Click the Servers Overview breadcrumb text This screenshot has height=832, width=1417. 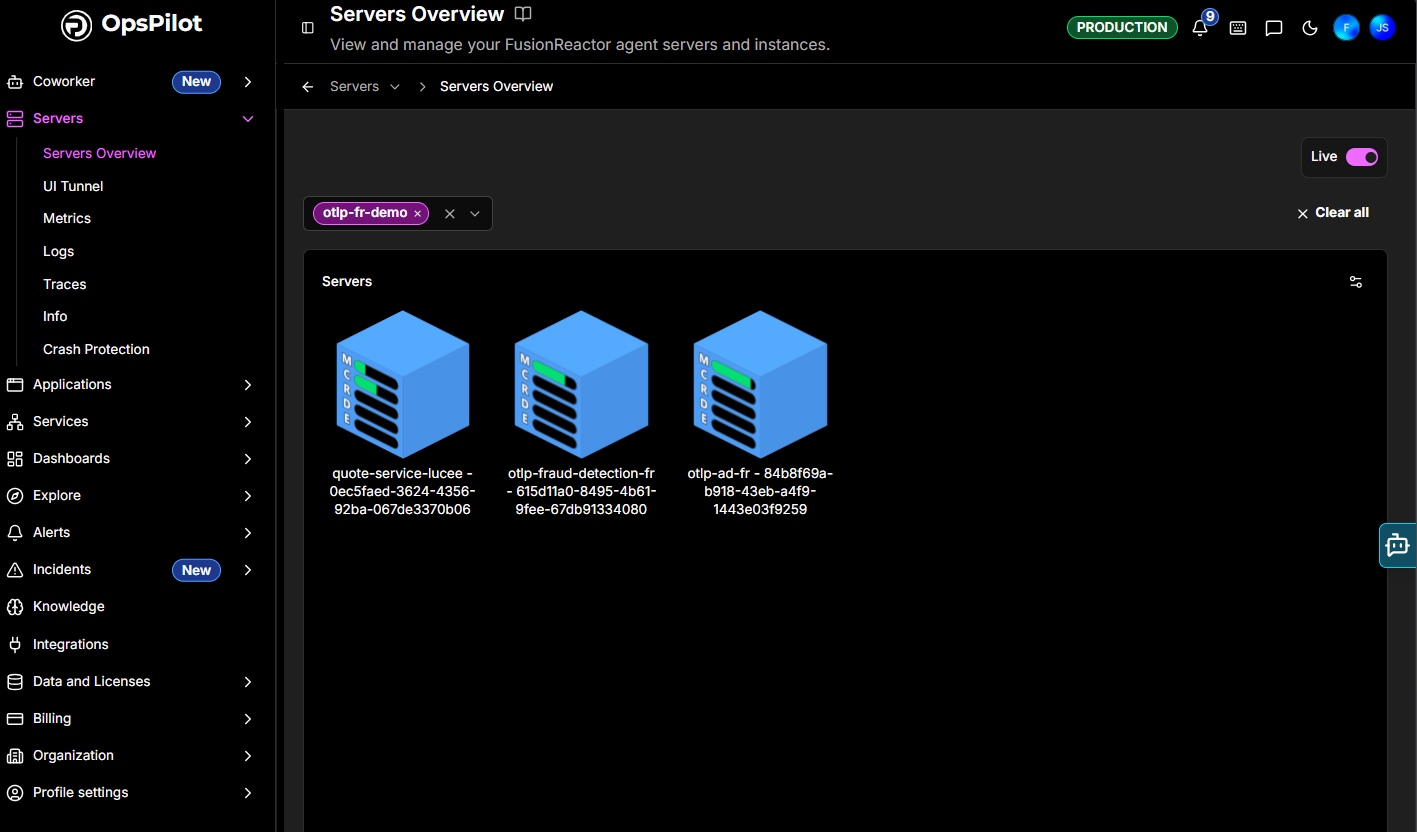[497, 87]
